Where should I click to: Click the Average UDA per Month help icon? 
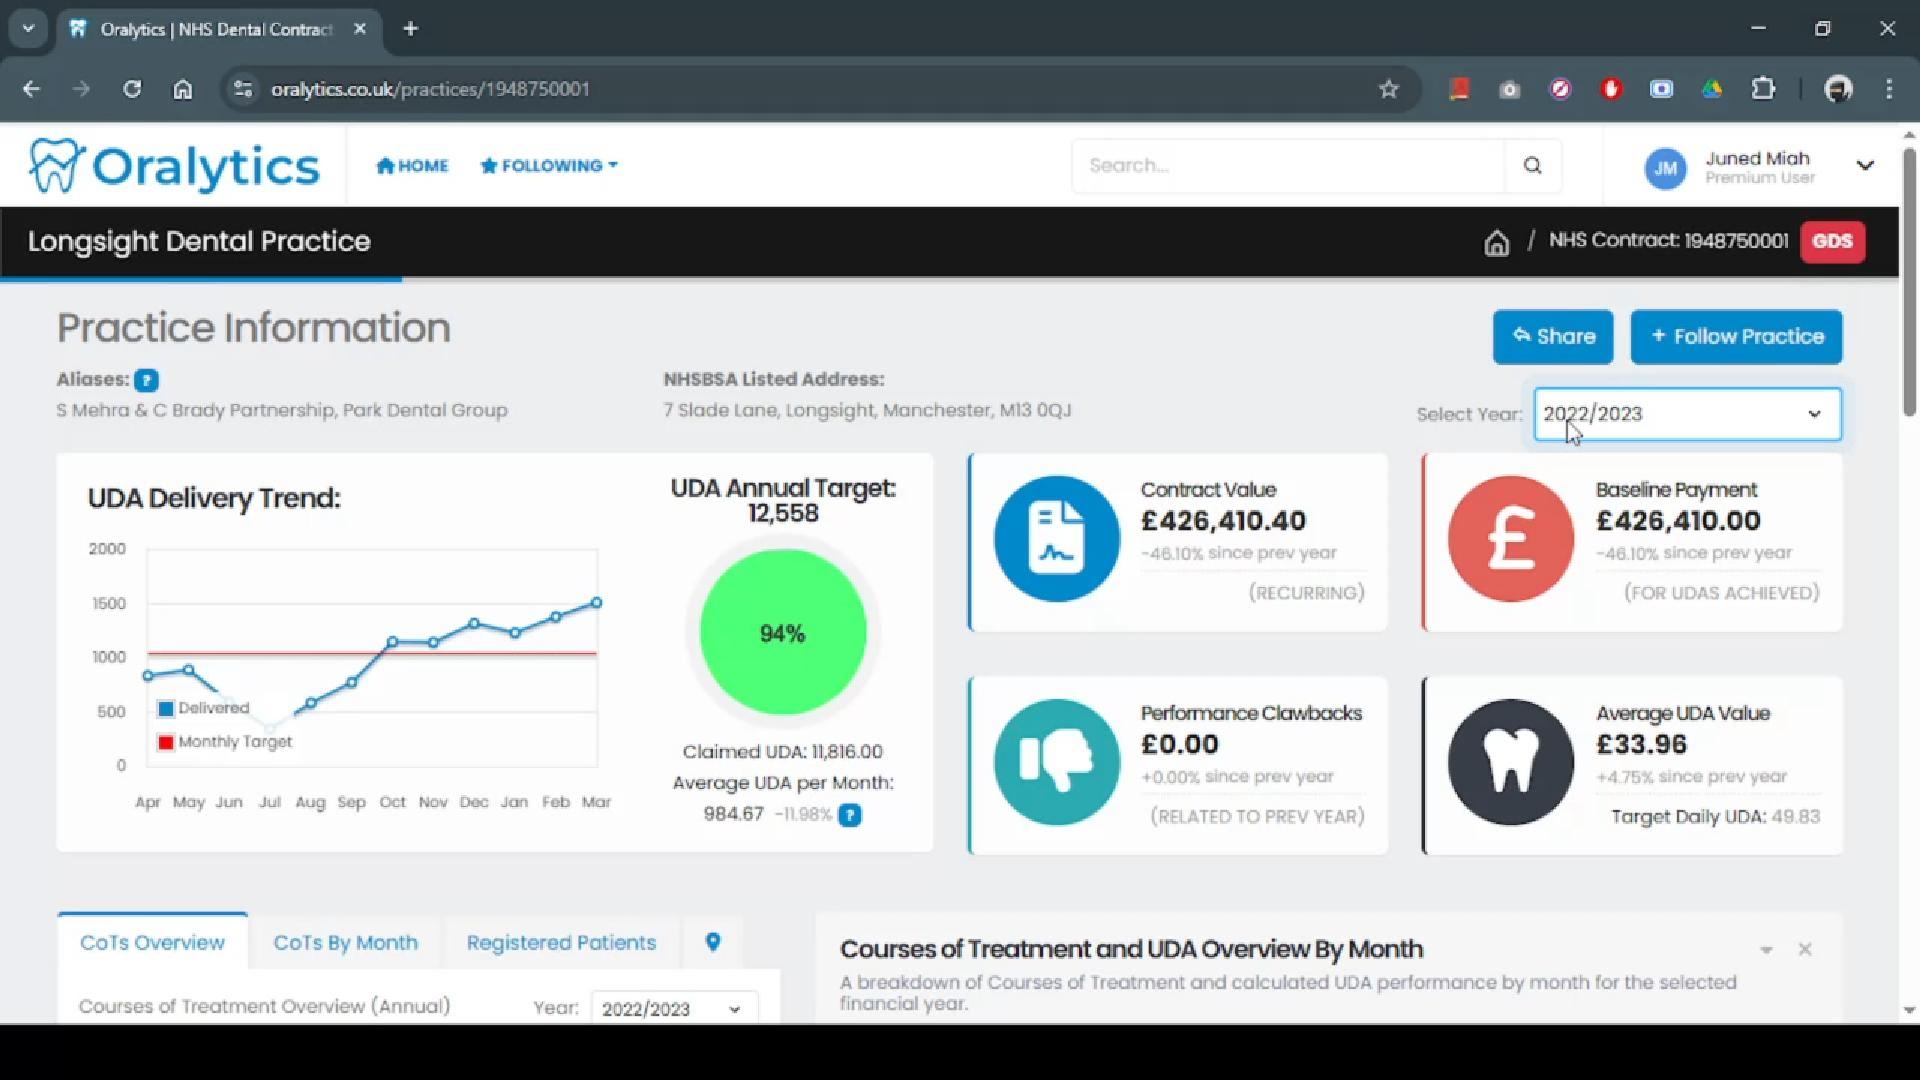[x=849, y=815]
